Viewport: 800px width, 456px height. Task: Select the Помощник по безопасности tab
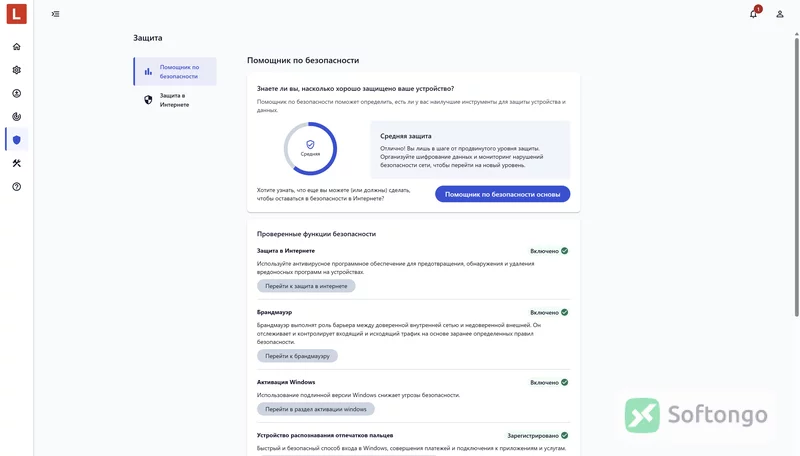tap(175, 71)
